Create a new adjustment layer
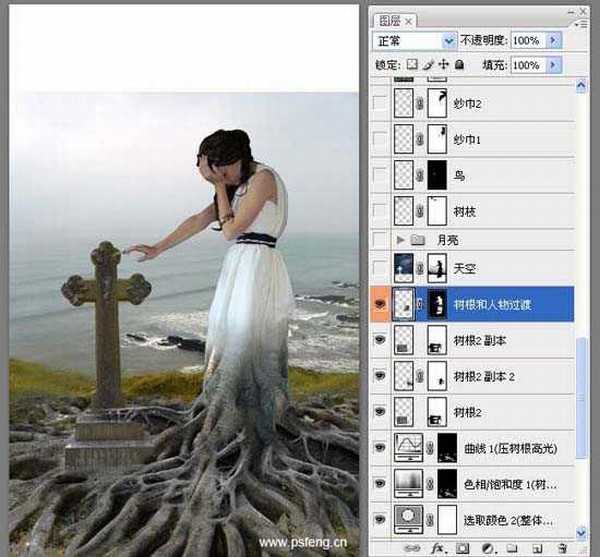The image size is (600, 557). 488,548
